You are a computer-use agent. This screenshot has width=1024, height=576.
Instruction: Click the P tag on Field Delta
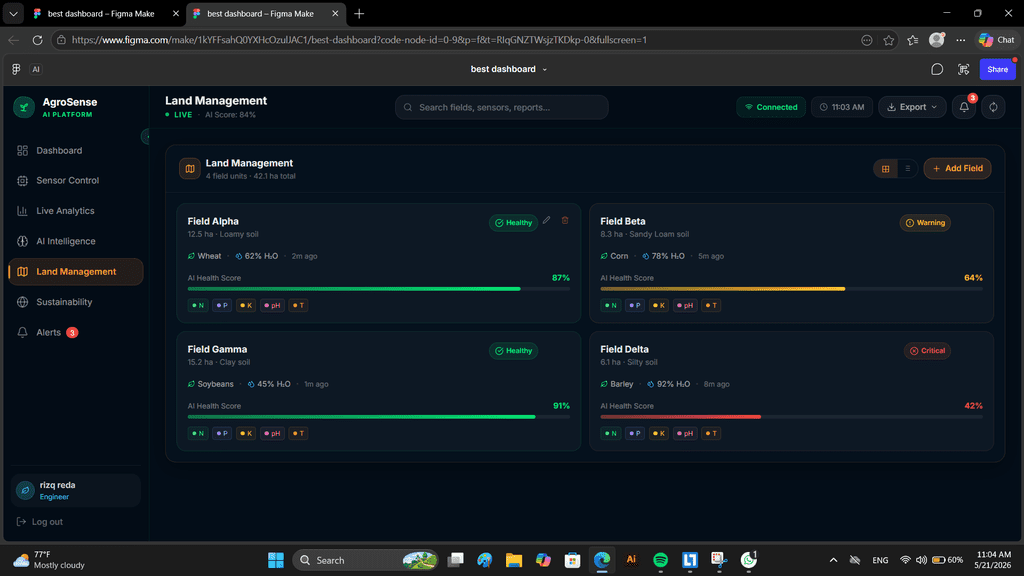[634, 433]
